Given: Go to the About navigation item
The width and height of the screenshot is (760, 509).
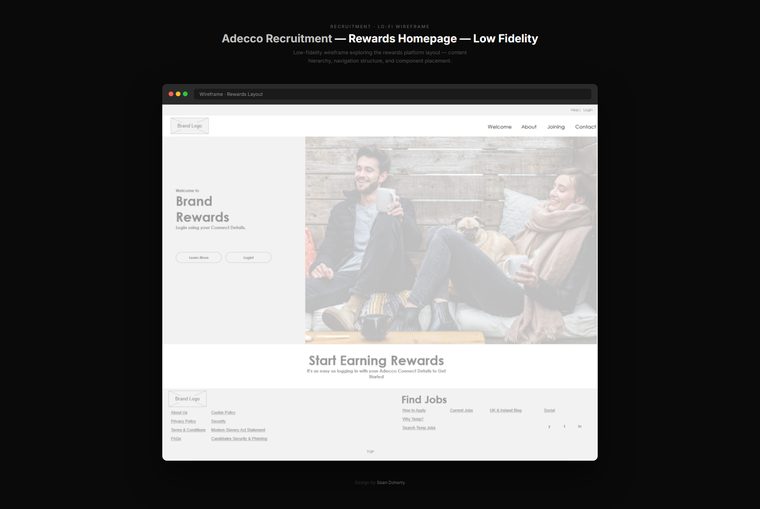Looking at the screenshot, I should click(529, 127).
